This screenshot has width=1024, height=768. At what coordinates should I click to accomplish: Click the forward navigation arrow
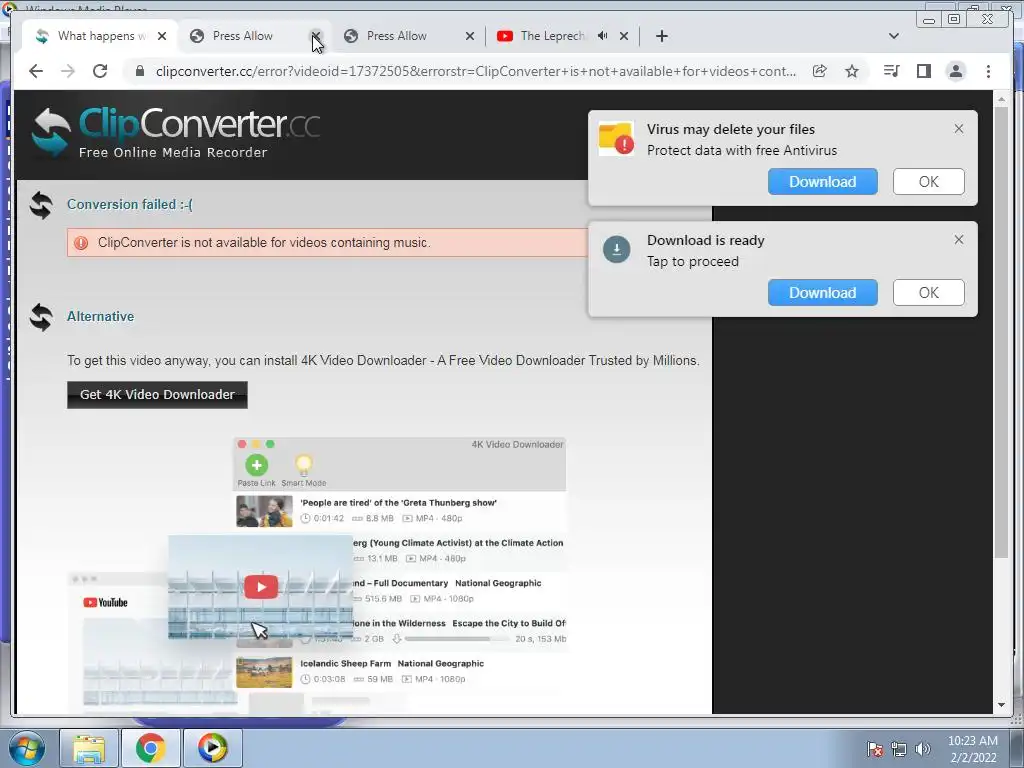(x=68, y=71)
